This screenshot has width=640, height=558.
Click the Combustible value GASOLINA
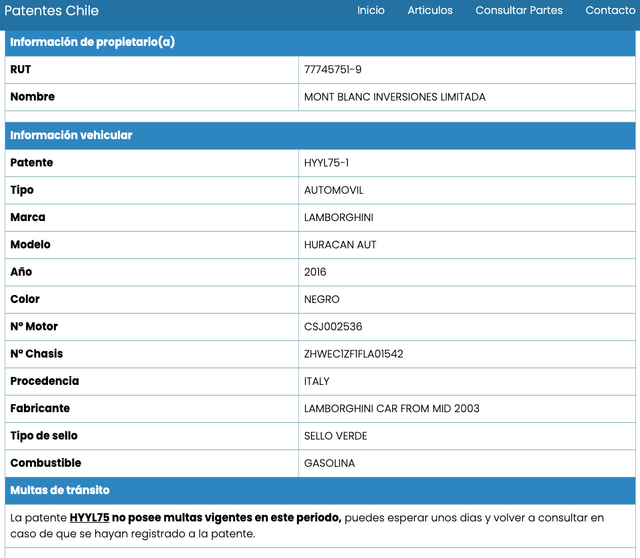329,463
